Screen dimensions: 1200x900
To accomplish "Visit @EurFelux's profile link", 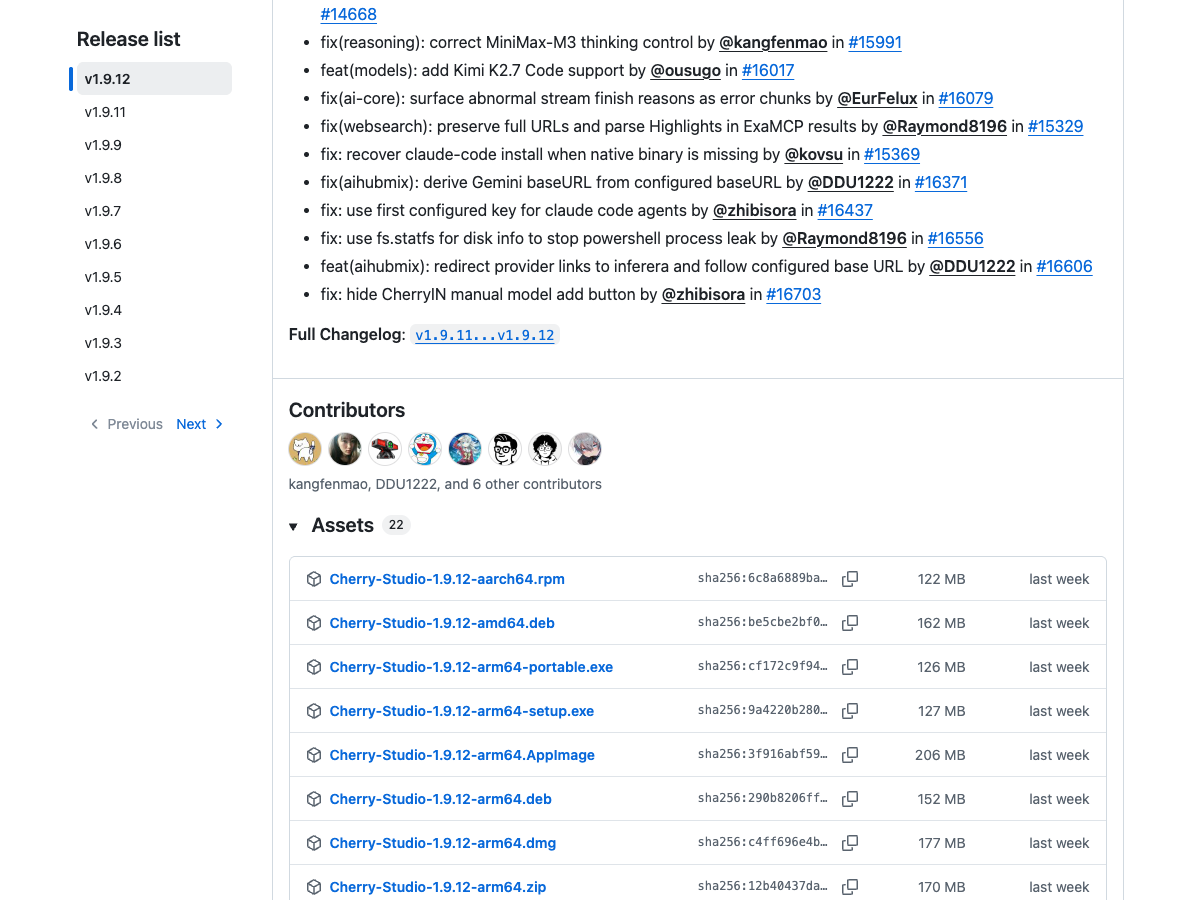I will (x=877, y=98).
